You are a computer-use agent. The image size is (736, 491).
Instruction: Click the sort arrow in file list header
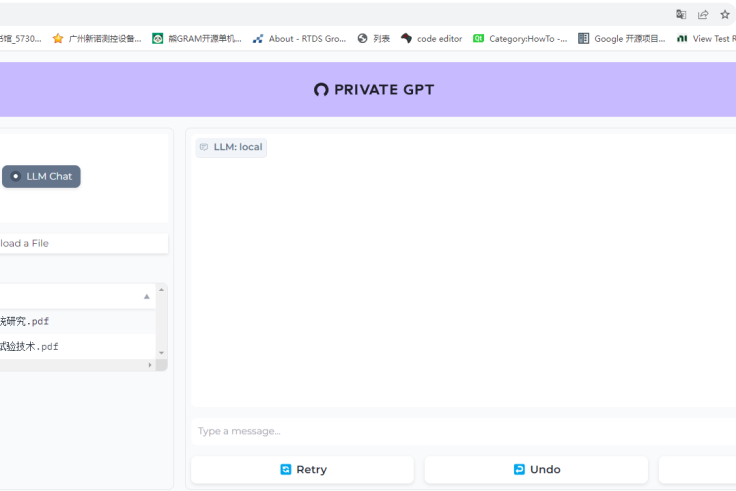point(146,297)
